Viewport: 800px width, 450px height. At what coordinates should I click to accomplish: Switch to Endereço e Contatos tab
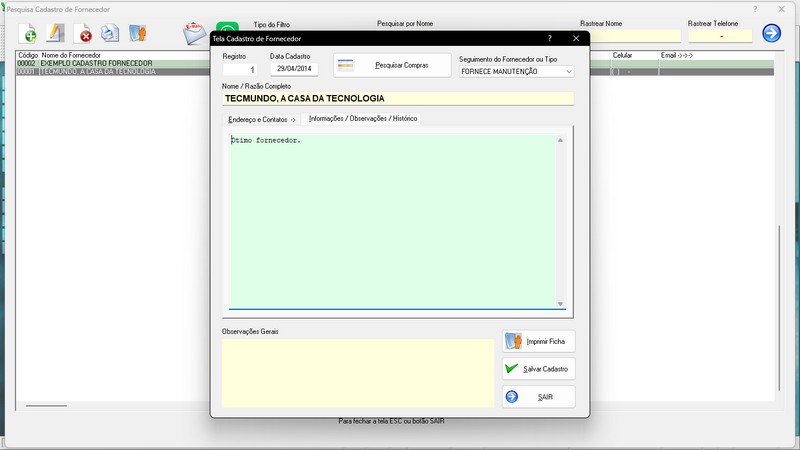(262, 119)
